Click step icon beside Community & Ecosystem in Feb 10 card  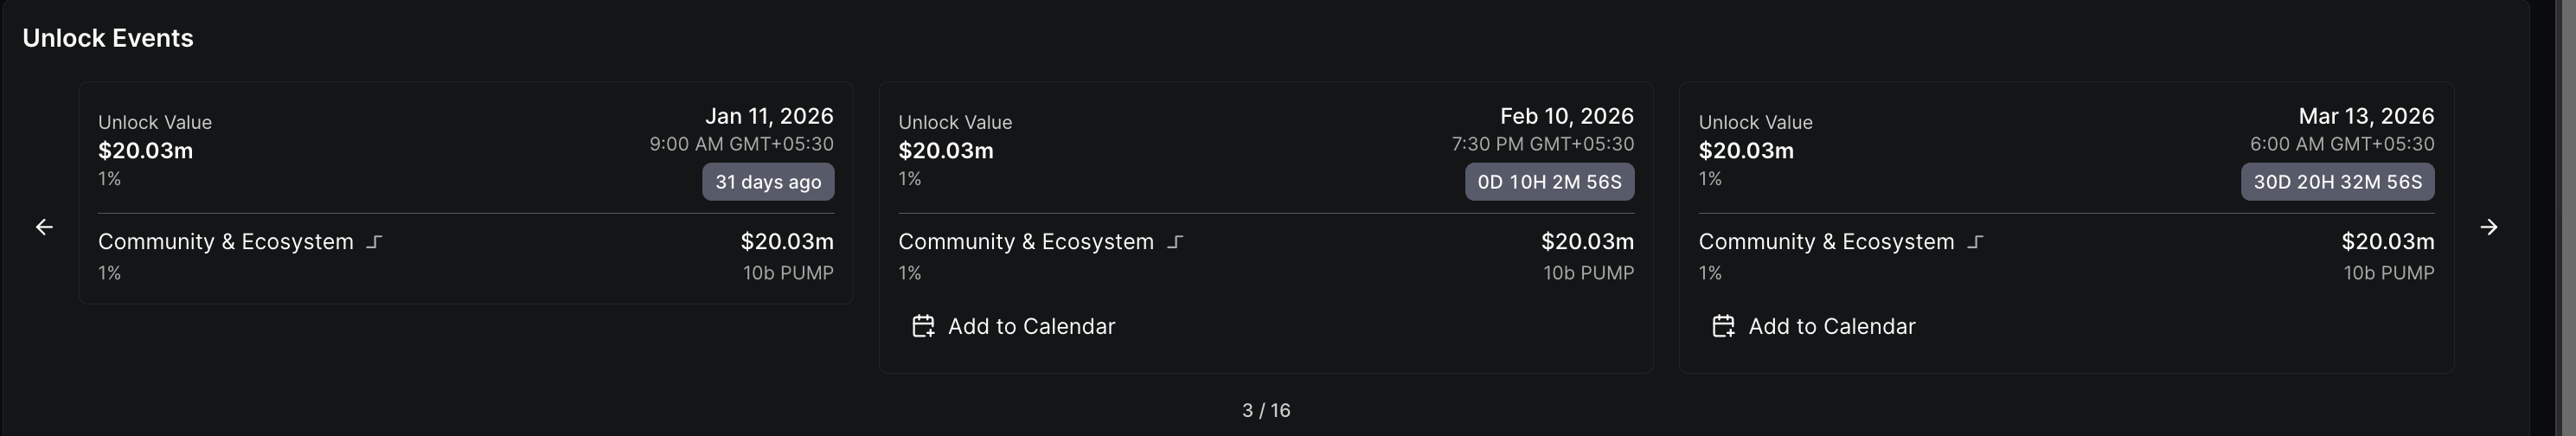click(1175, 242)
